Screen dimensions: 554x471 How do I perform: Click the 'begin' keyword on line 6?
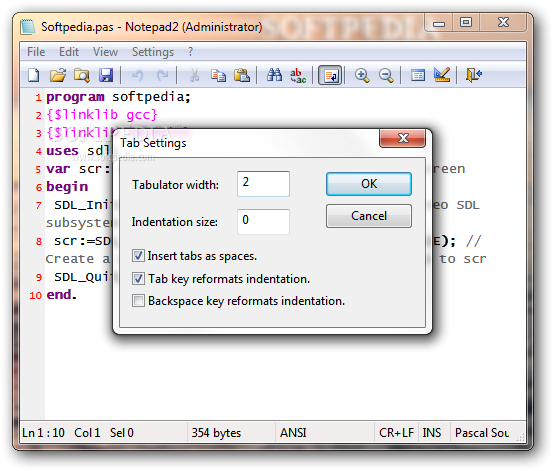pos(67,187)
